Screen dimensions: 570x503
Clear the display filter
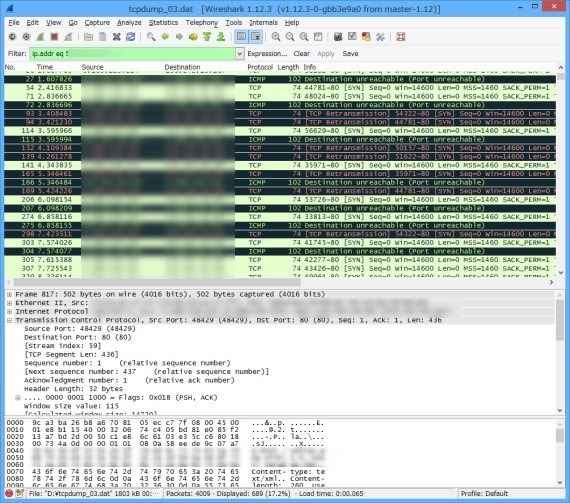302,54
